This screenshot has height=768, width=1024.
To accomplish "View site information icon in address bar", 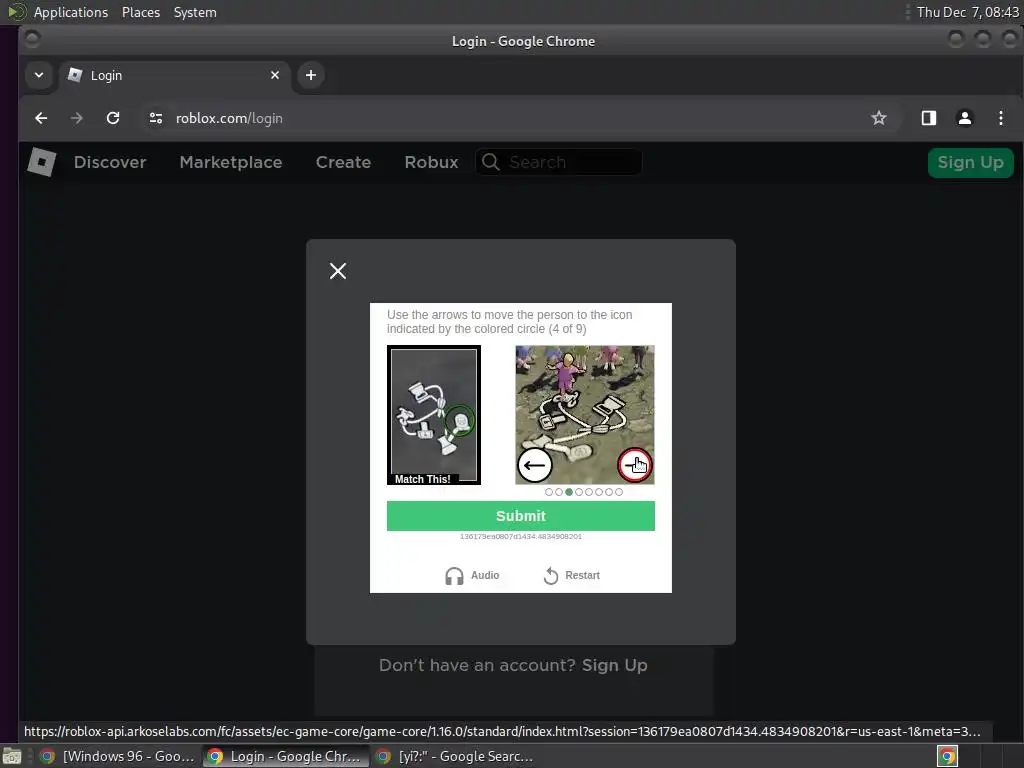I will [x=155, y=118].
